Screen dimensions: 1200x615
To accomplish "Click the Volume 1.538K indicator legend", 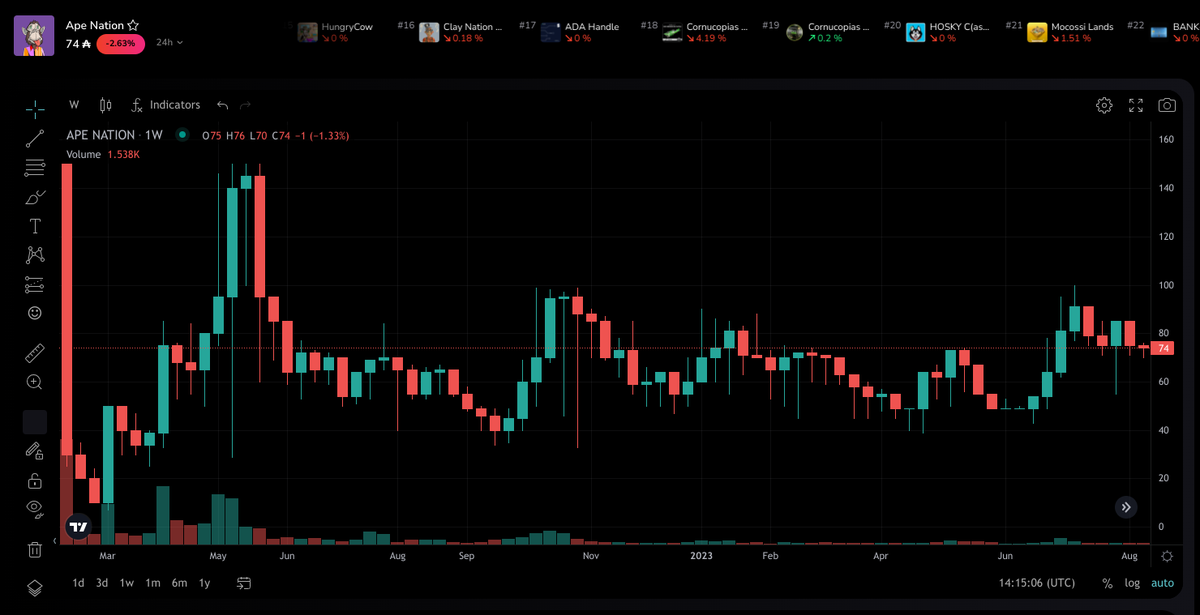I will click(x=103, y=154).
